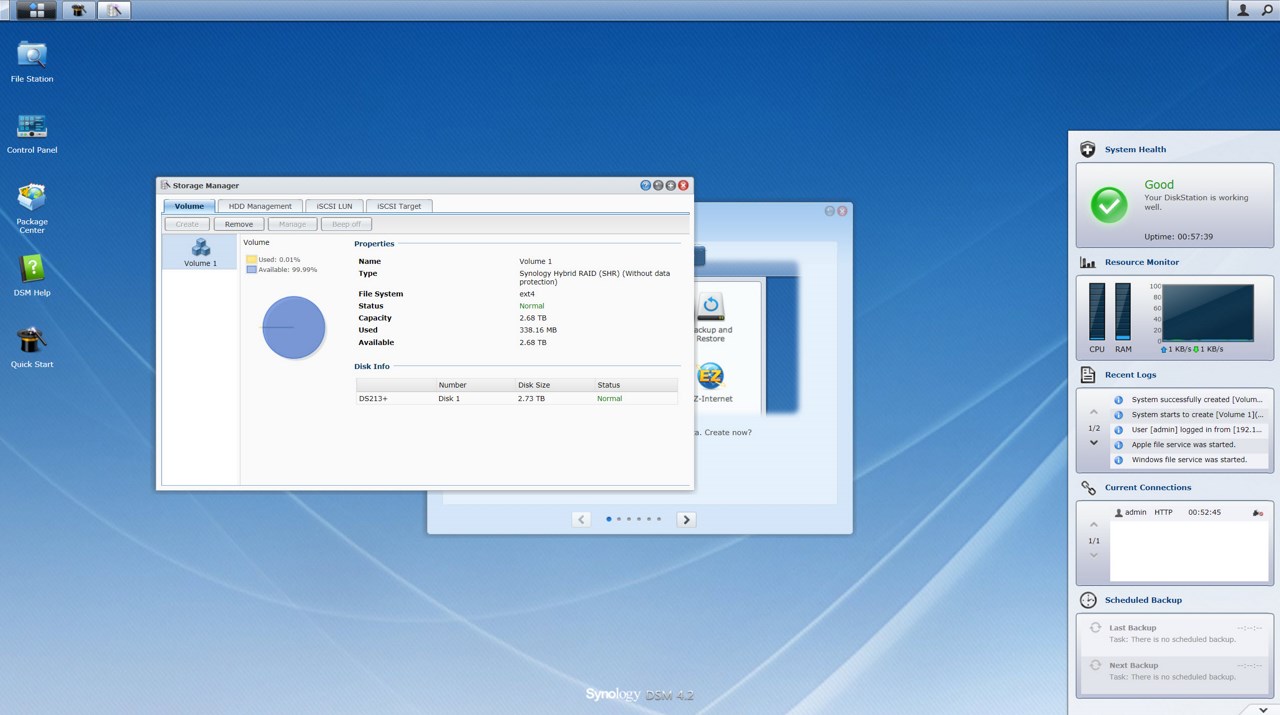This screenshot has width=1280, height=715.
Task: Select the Disk 1 row in Disk Info
Action: [517, 398]
